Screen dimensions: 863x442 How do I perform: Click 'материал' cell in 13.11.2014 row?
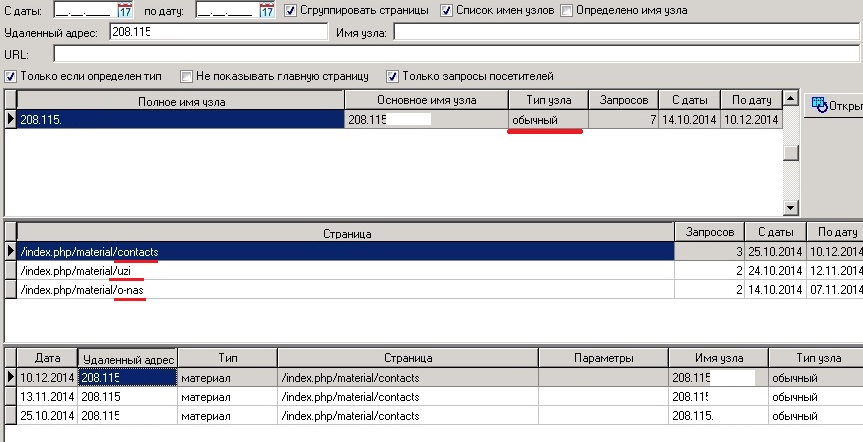(x=227, y=397)
